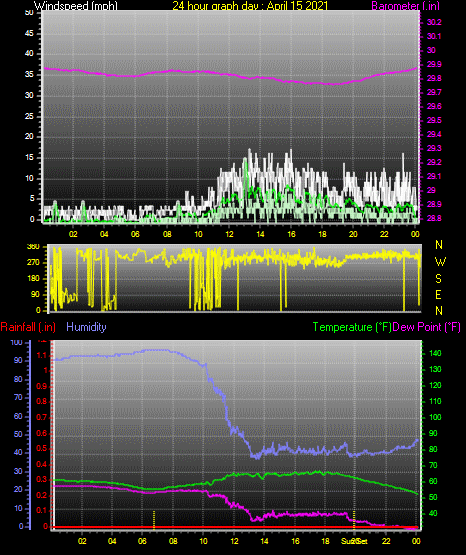Viewport: 466px width, 555px height.
Task: Click 60 on the temperature axis
Action: pyautogui.click(x=433, y=481)
